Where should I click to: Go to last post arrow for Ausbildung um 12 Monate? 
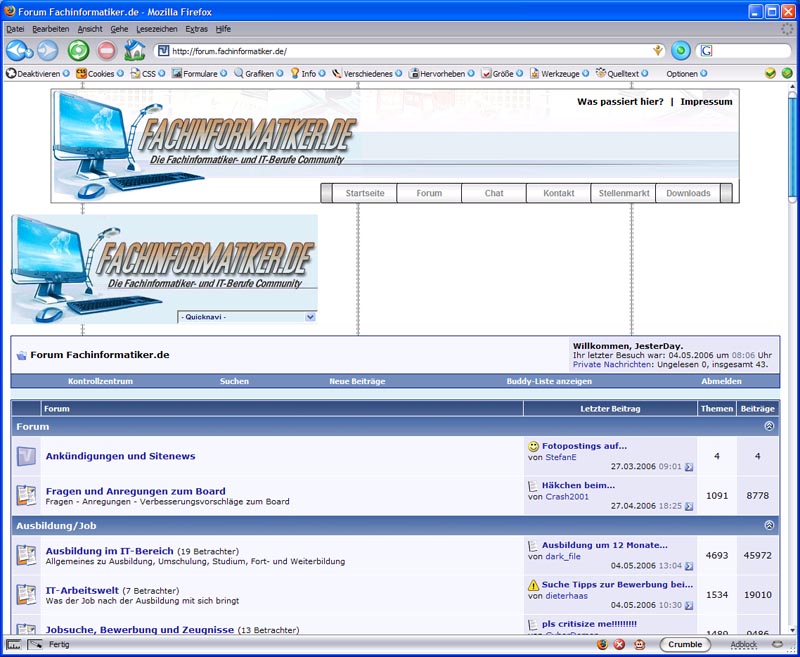[689, 566]
